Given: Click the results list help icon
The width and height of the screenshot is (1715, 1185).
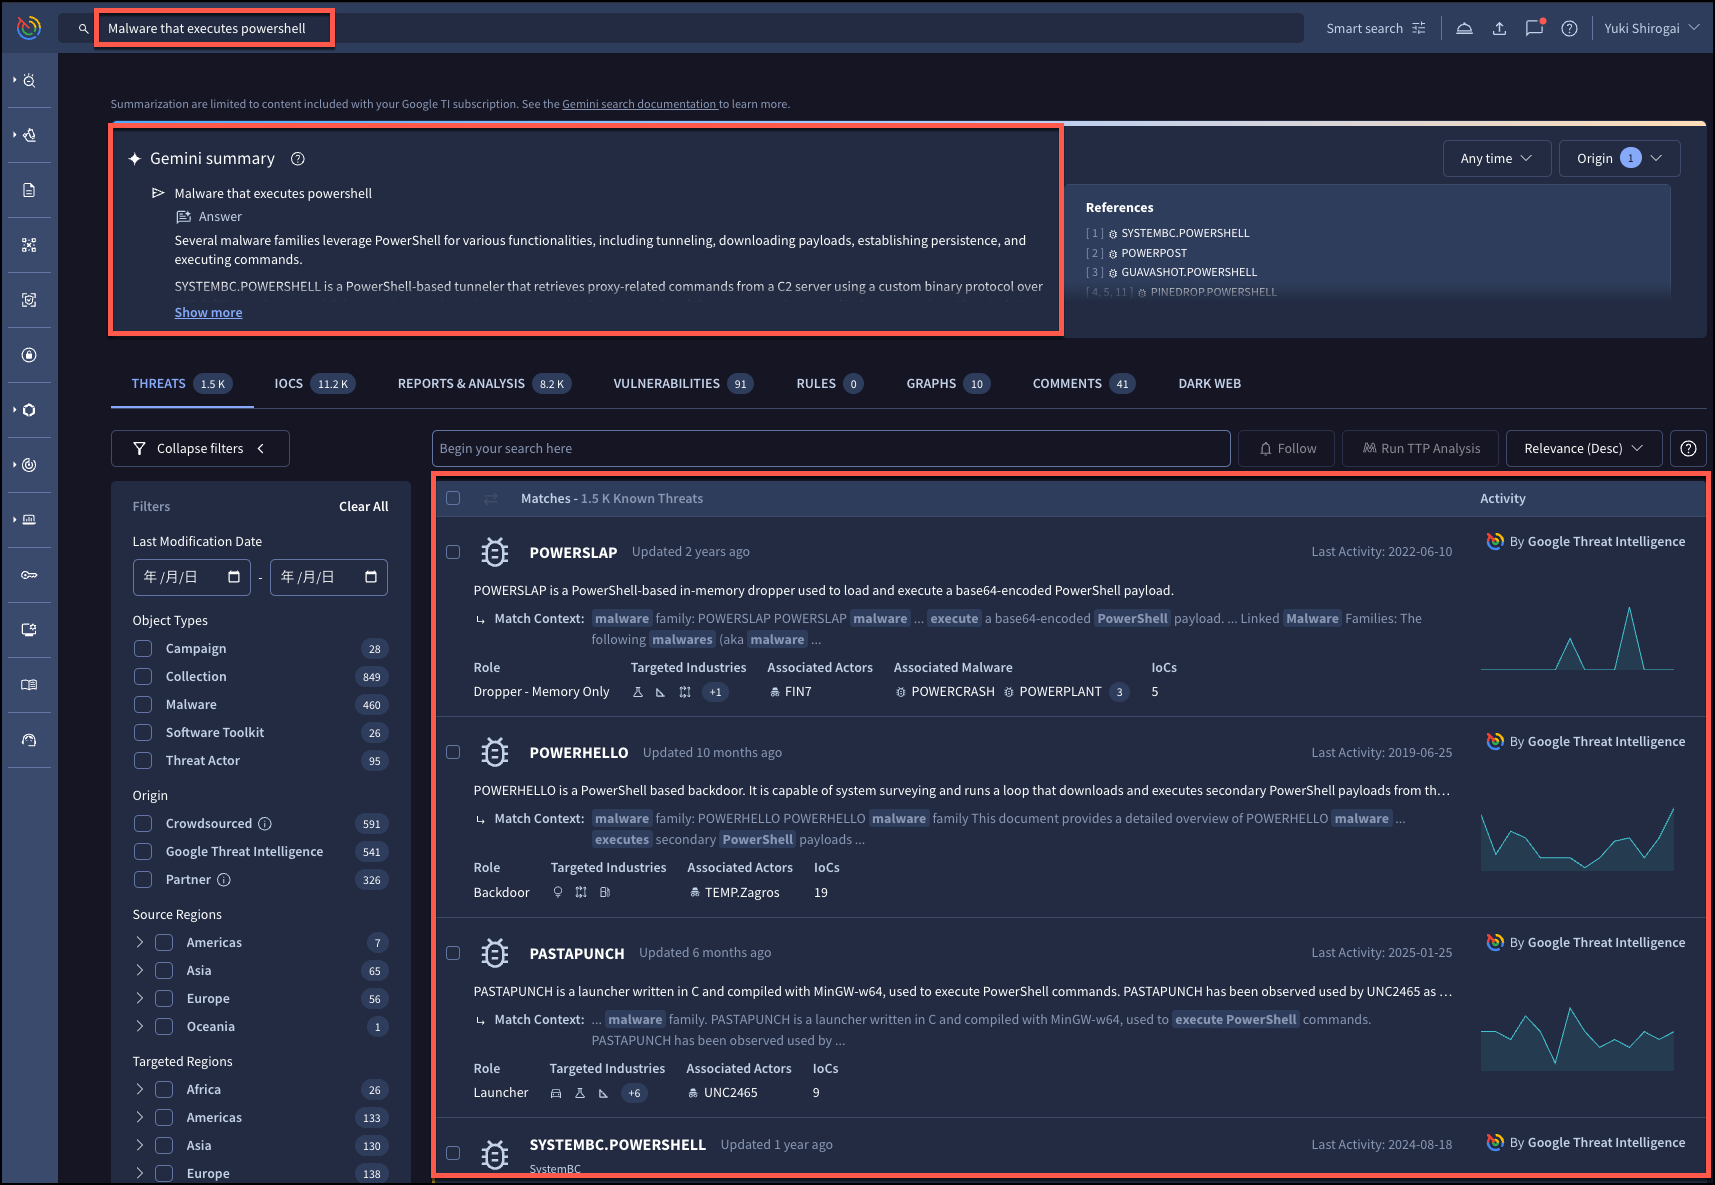Looking at the screenshot, I should tap(1688, 449).
